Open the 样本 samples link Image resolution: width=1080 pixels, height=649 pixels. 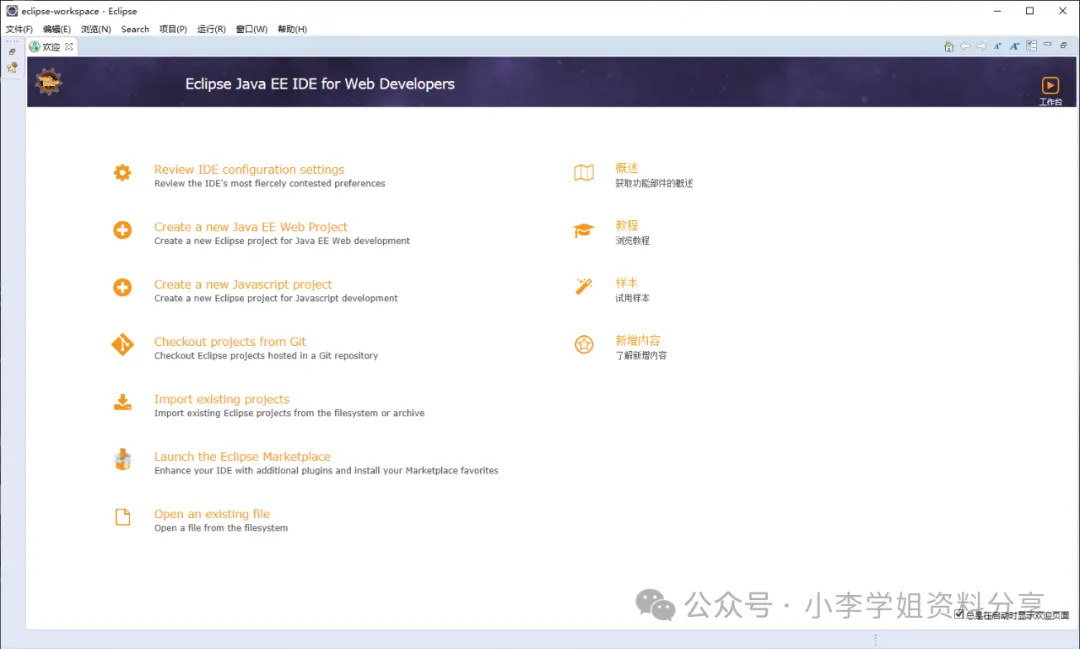click(627, 282)
